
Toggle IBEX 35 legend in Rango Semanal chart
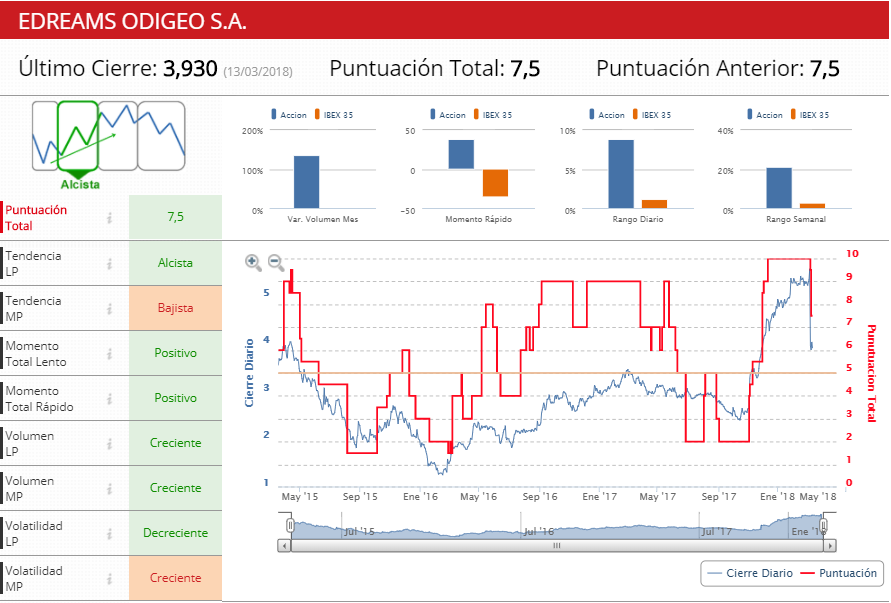click(810, 115)
